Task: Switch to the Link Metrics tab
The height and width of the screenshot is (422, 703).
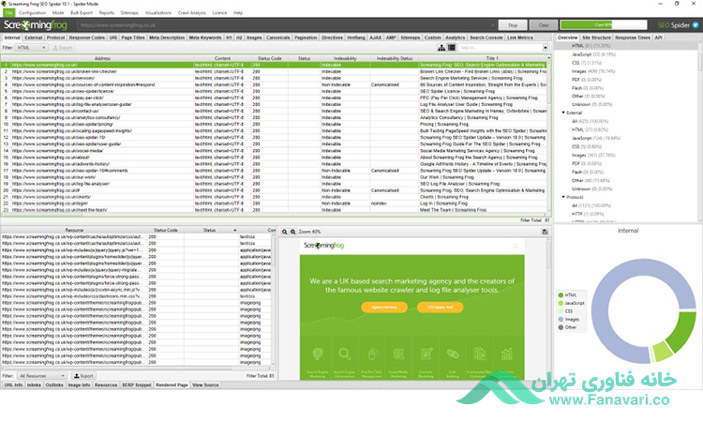Action: tap(520, 38)
